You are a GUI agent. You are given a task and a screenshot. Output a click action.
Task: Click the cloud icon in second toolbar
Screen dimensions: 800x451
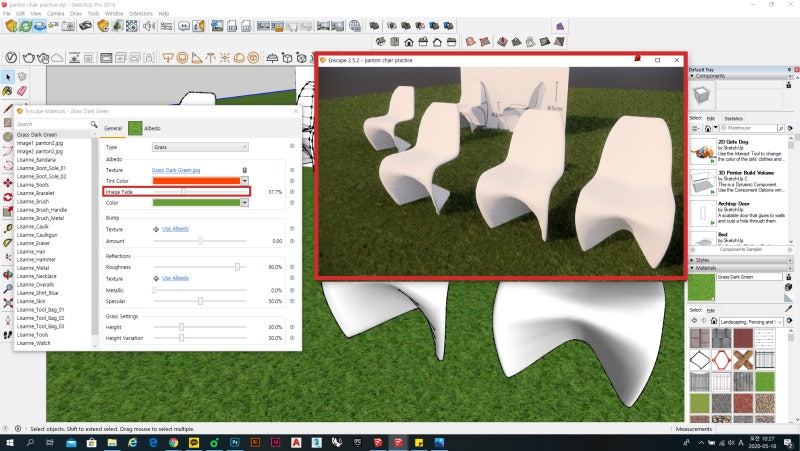[x=57, y=58]
